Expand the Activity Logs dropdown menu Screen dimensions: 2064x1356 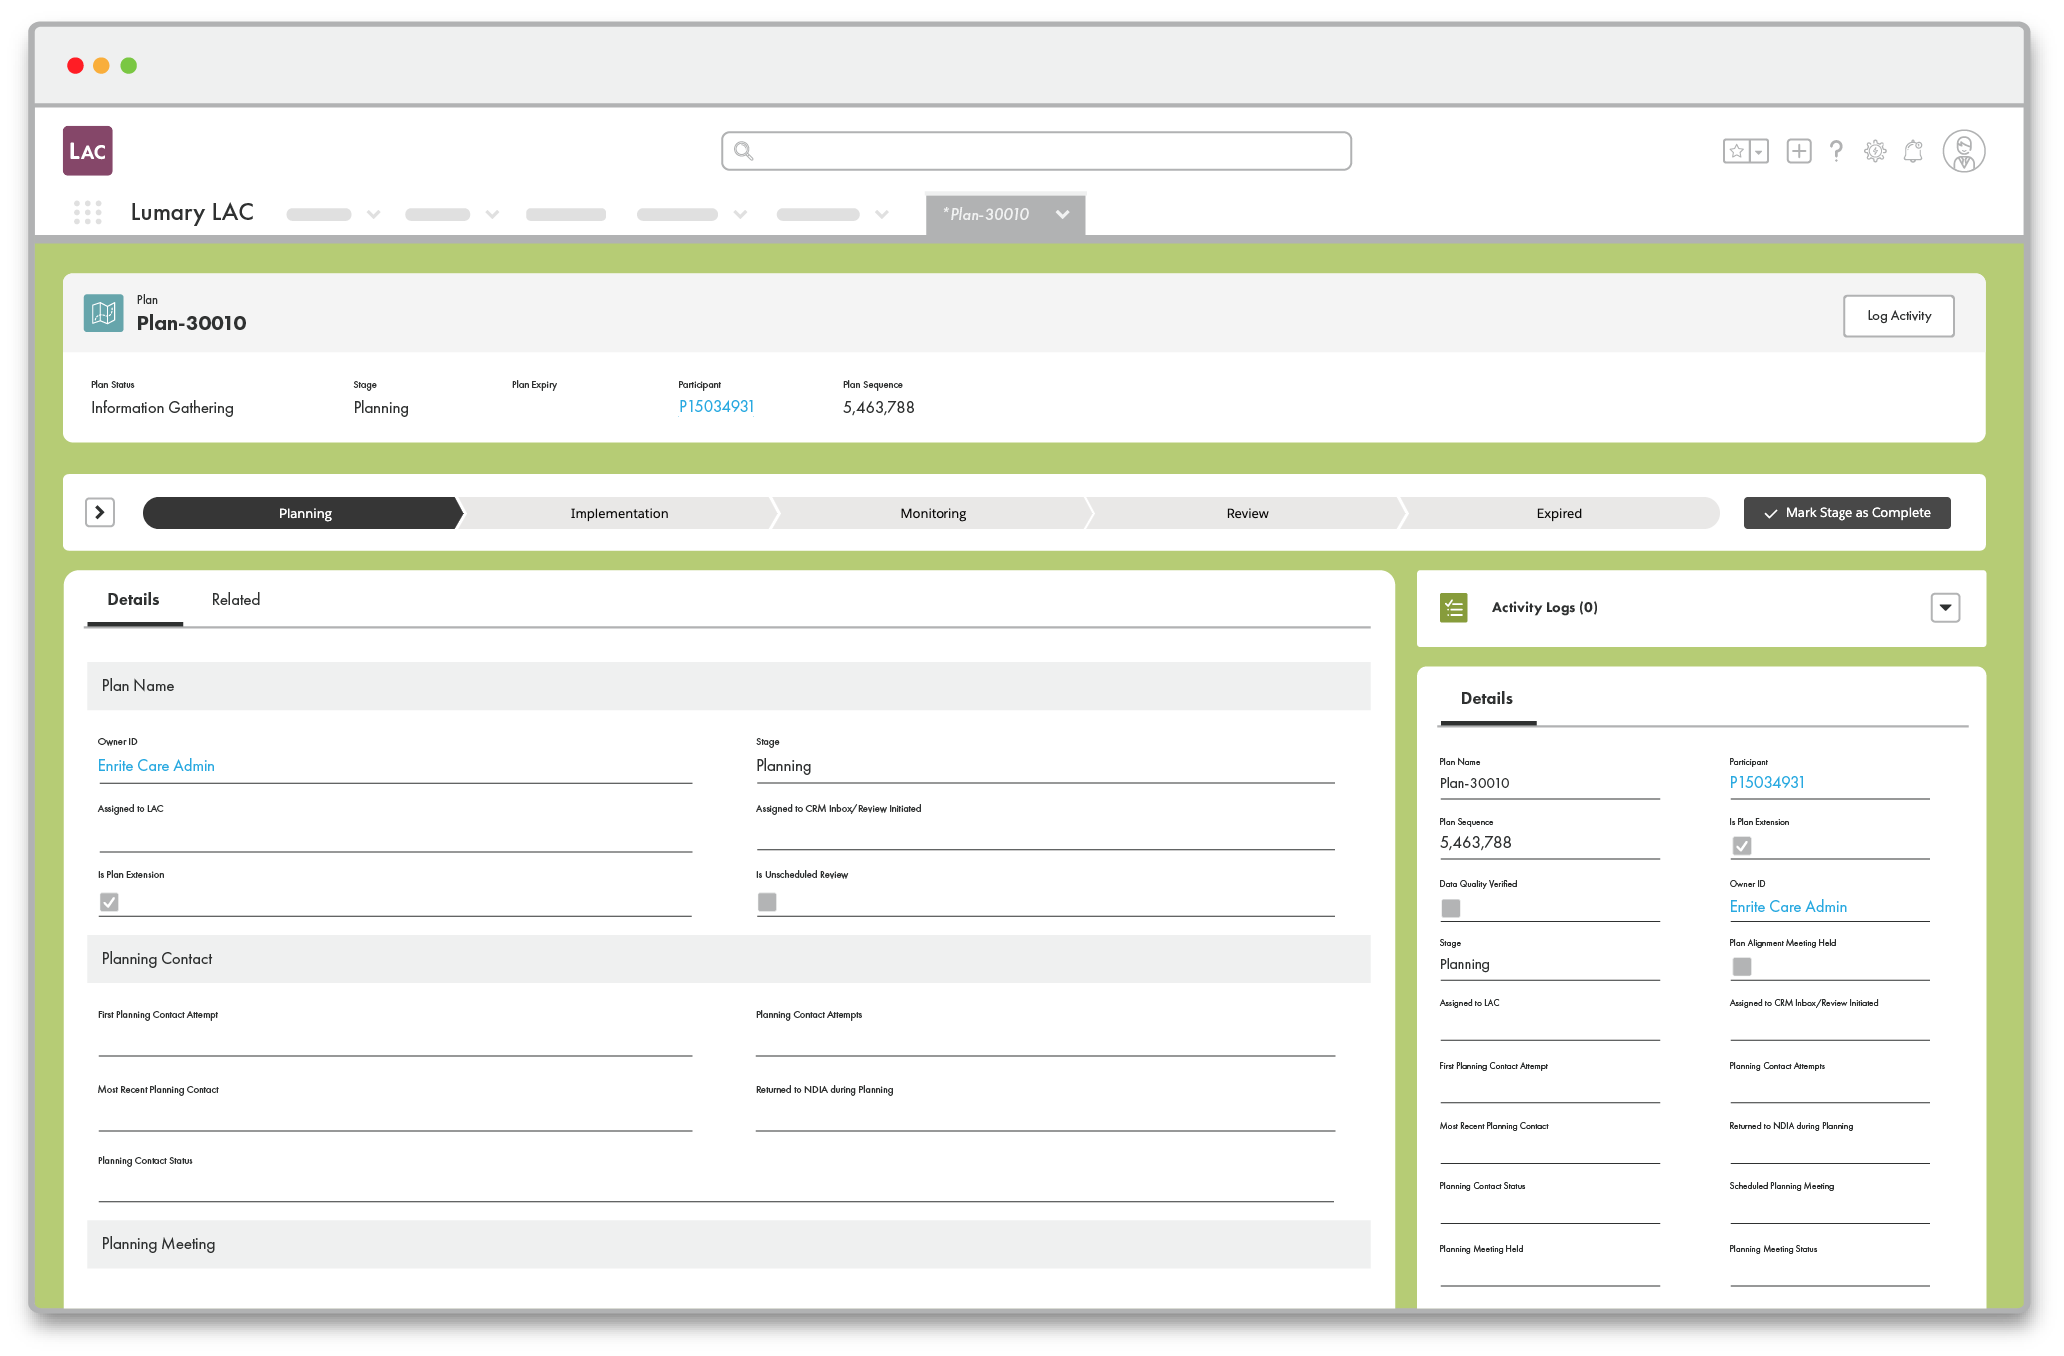click(x=1944, y=607)
